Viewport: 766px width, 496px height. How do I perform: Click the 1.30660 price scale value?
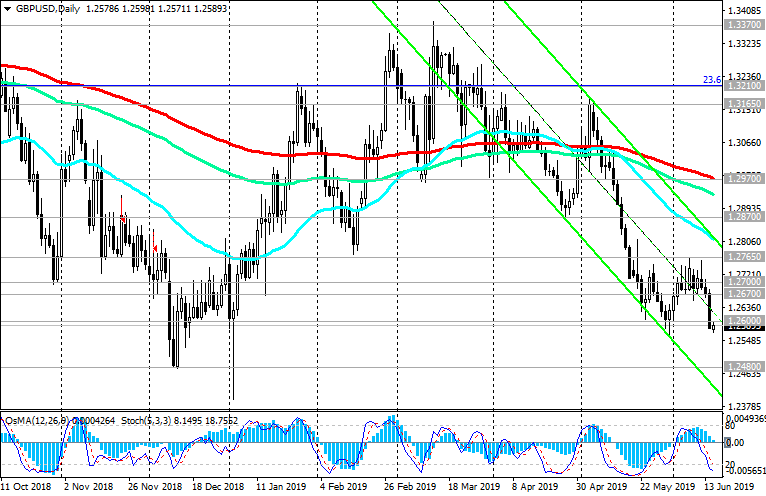click(745, 143)
